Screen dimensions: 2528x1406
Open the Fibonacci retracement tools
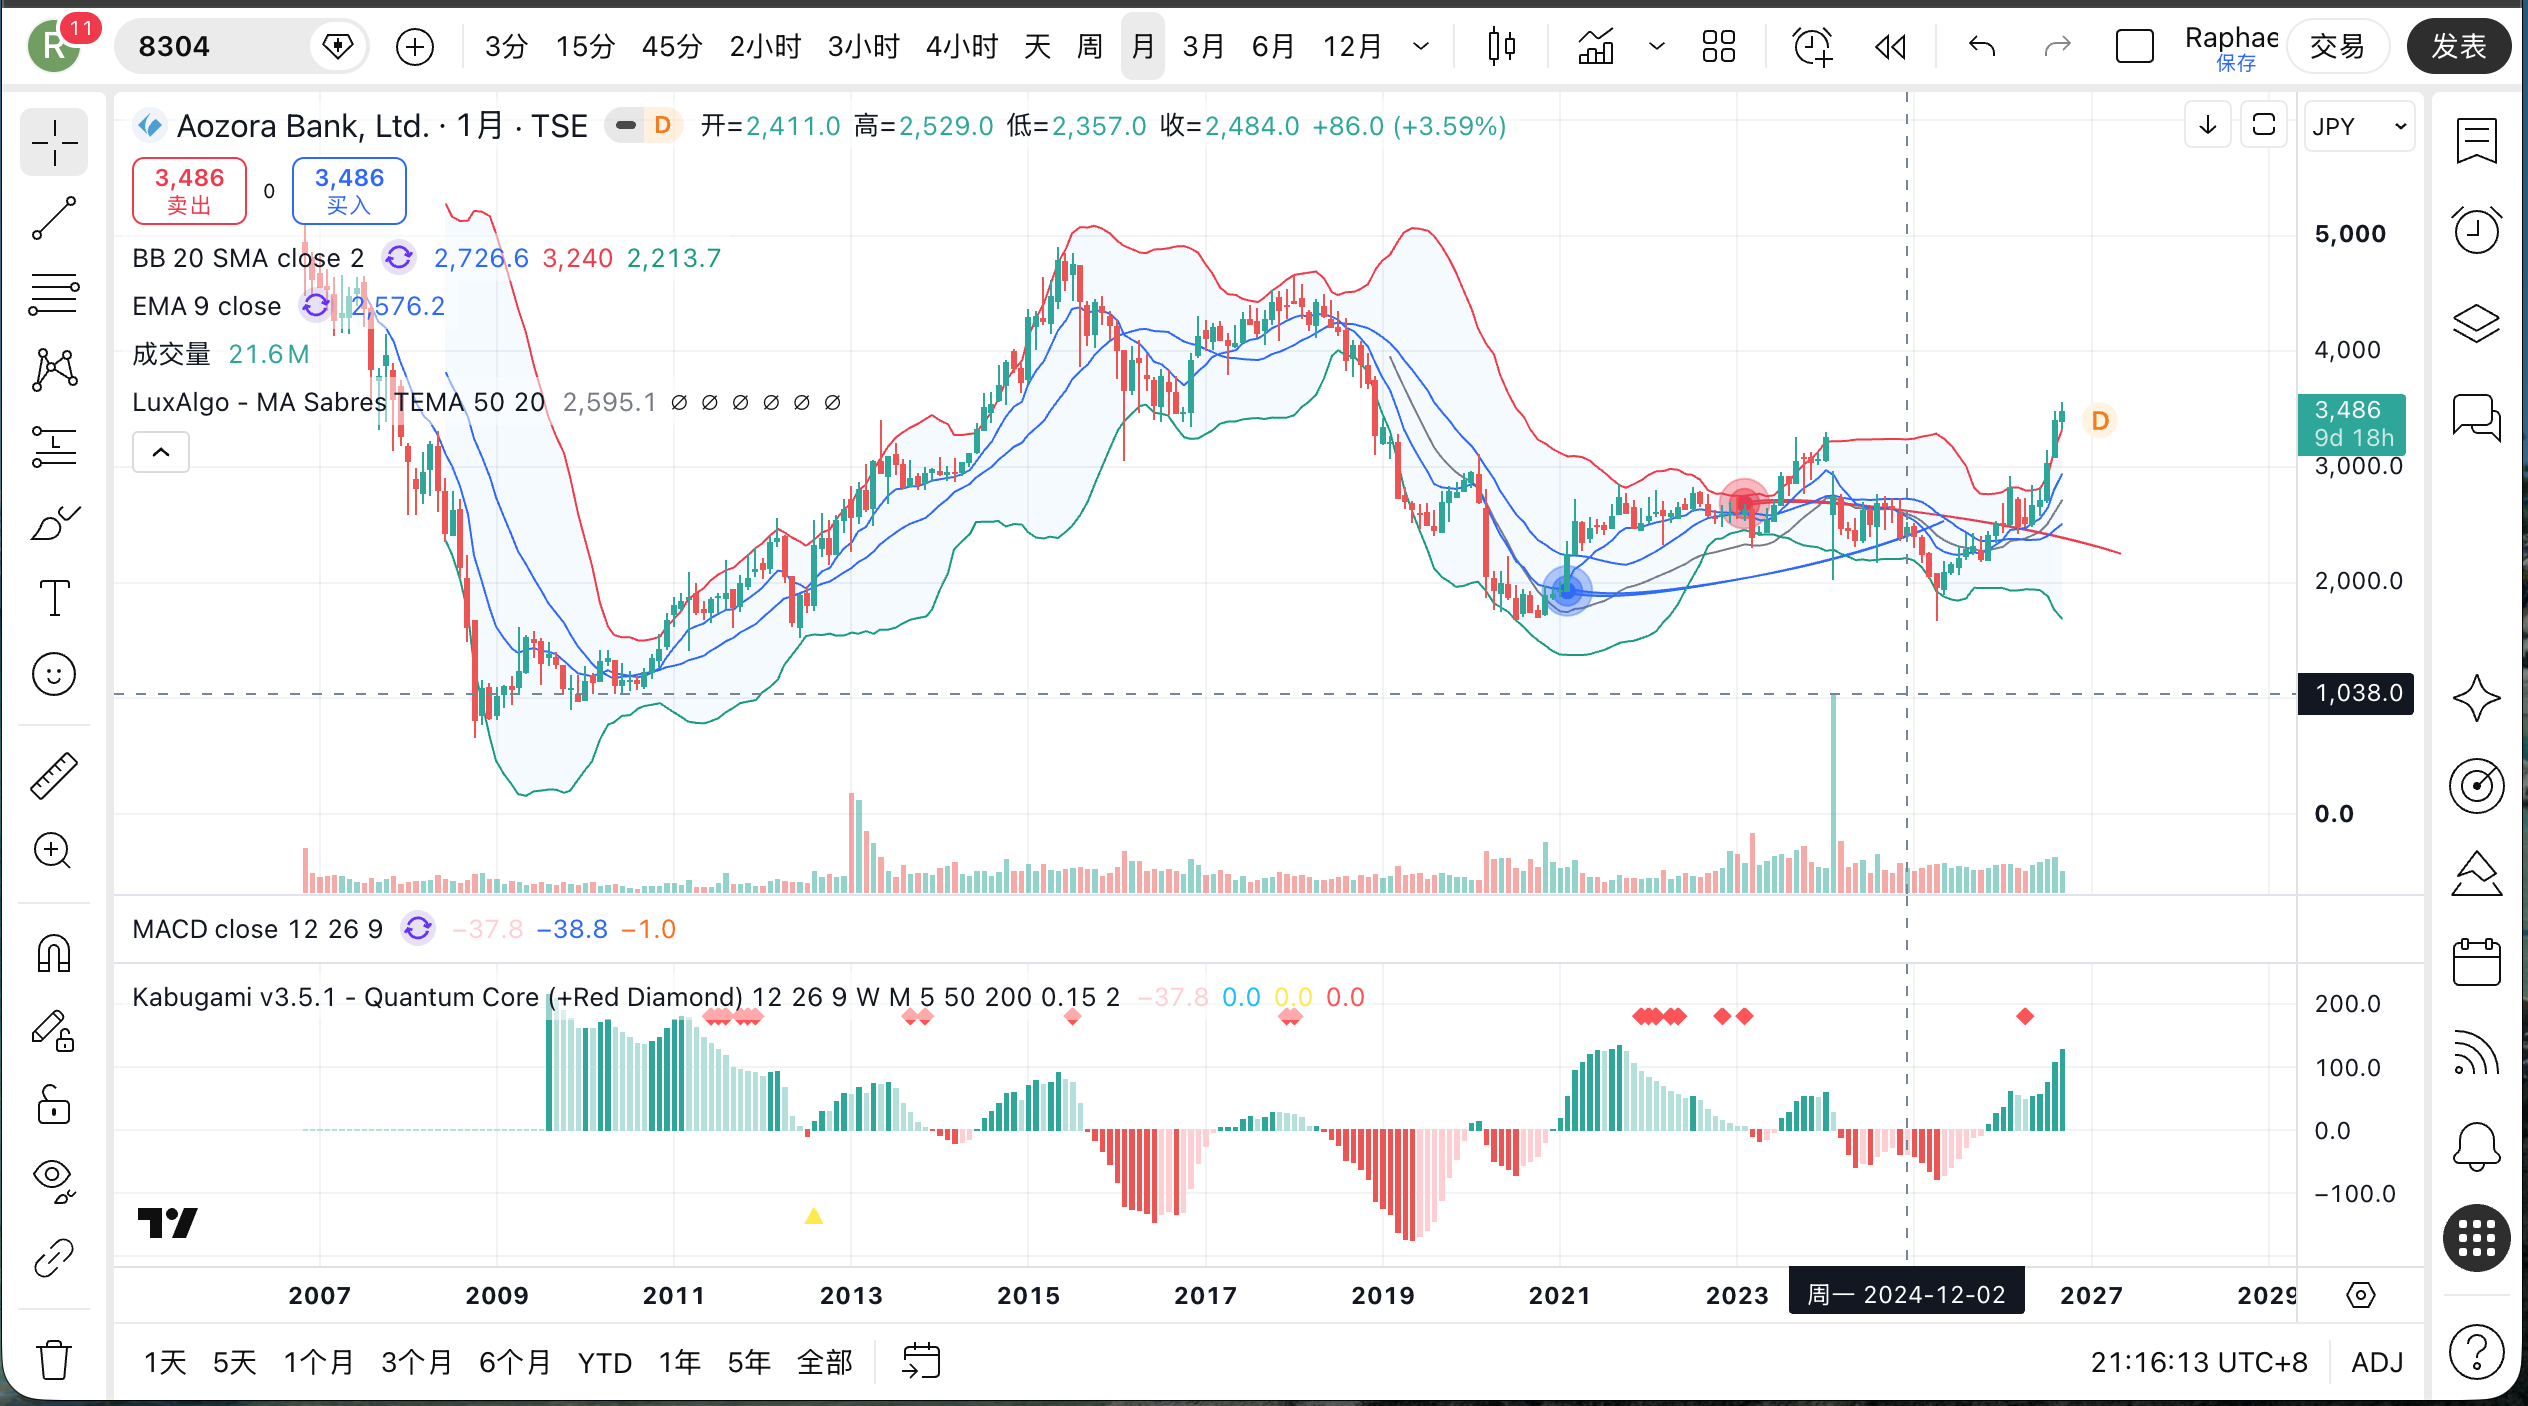click(54, 294)
